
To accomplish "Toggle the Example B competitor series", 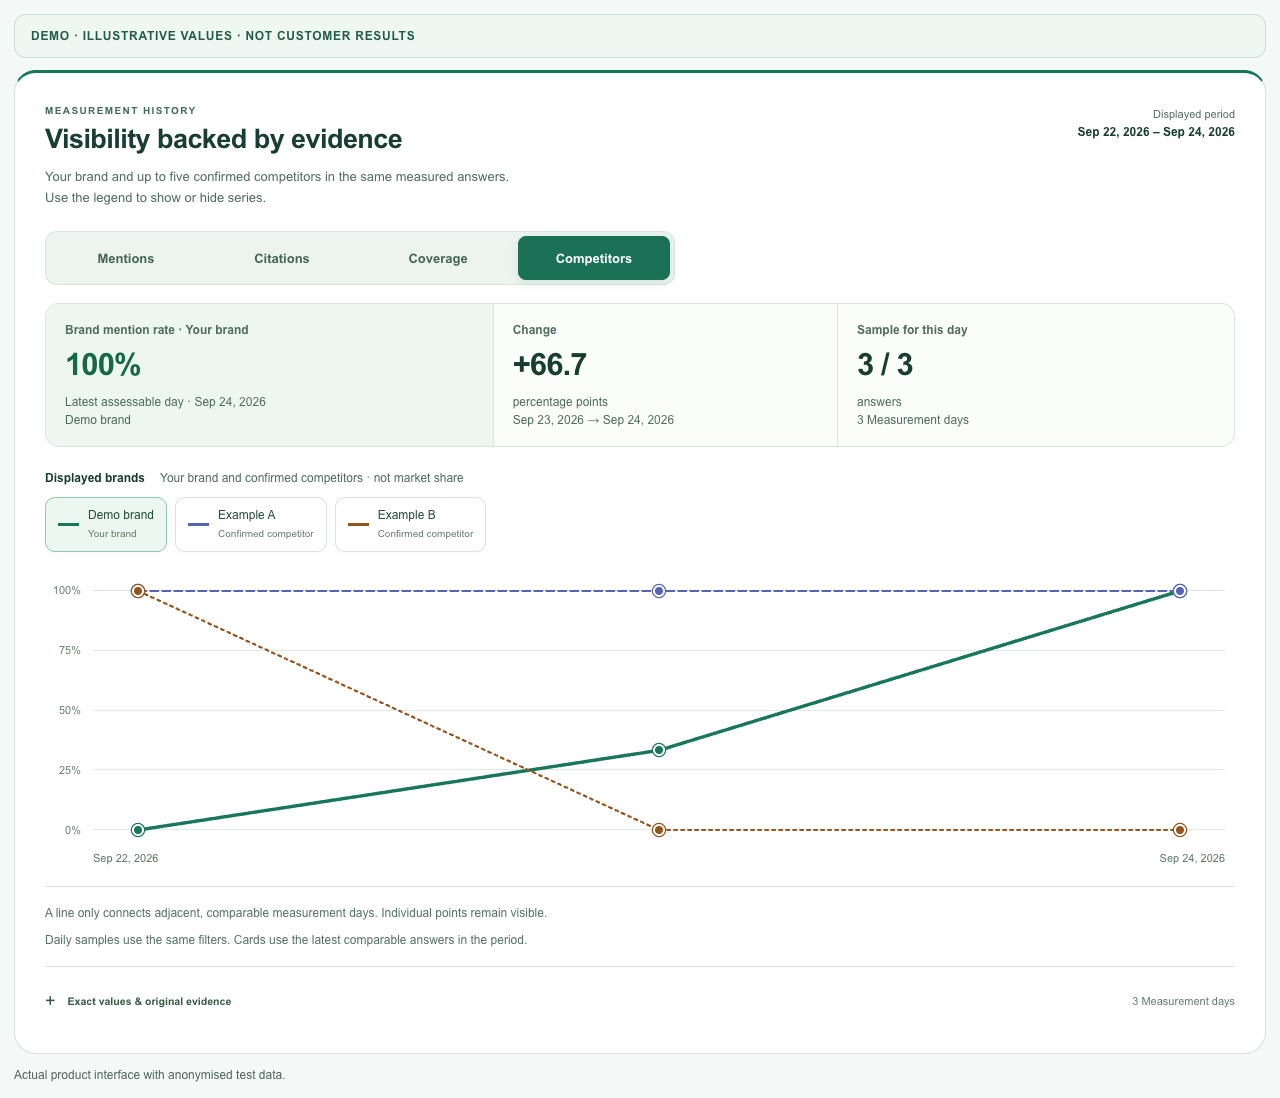I will coord(411,524).
